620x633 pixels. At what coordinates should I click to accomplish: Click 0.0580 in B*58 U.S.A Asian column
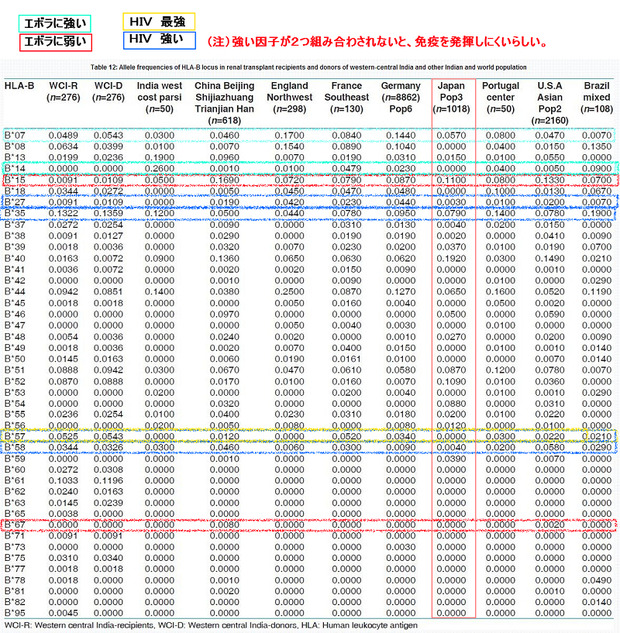tap(550, 447)
